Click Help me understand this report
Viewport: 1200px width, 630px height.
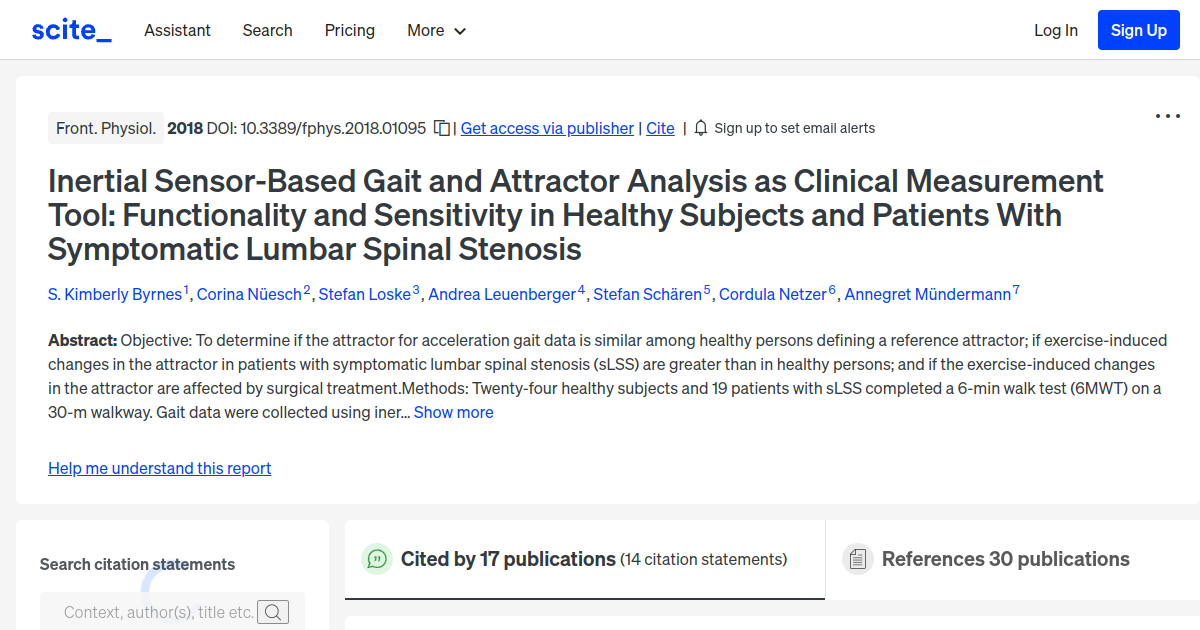point(159,468)
